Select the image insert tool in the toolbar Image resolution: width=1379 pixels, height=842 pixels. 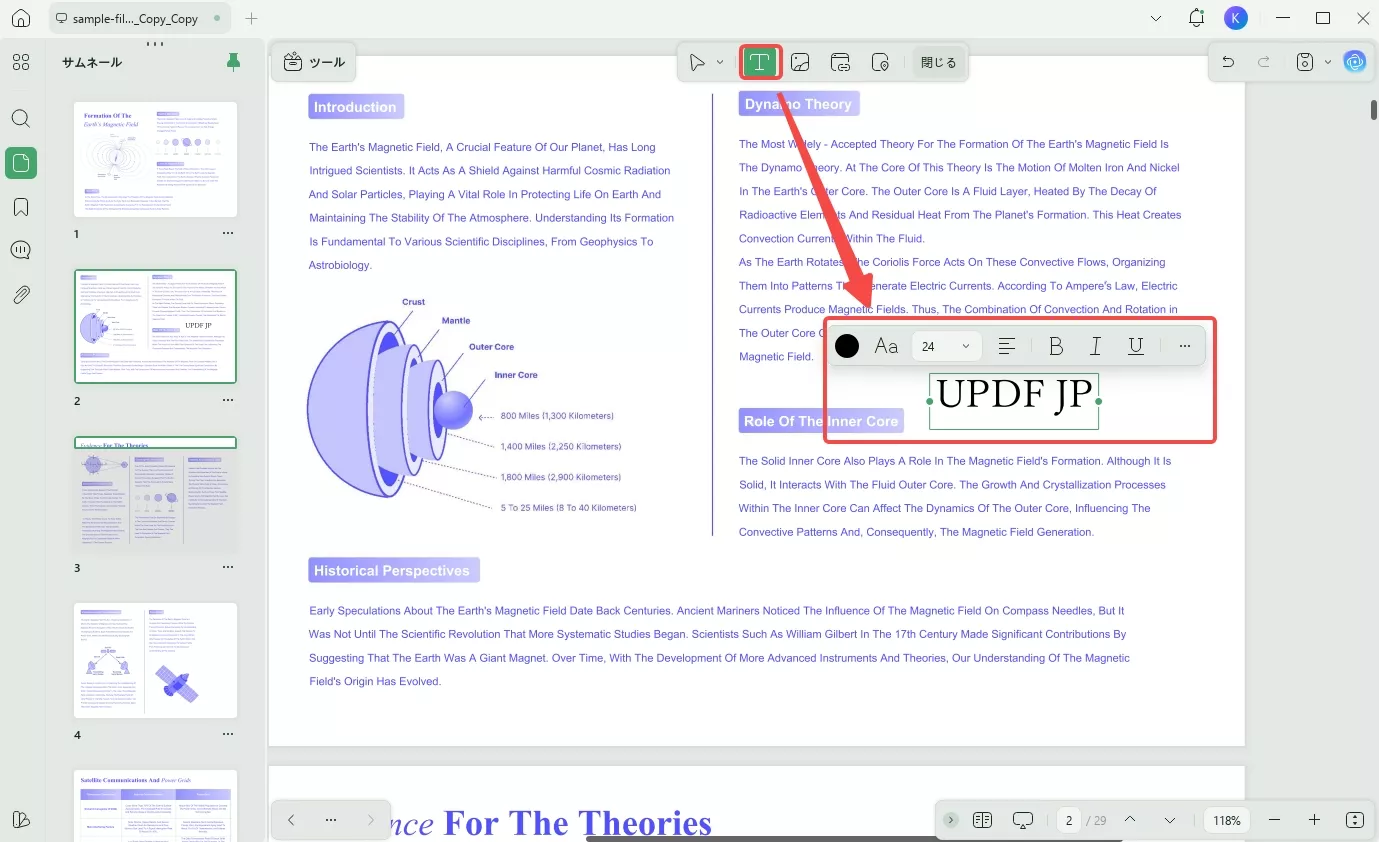[x=800, y=61]
